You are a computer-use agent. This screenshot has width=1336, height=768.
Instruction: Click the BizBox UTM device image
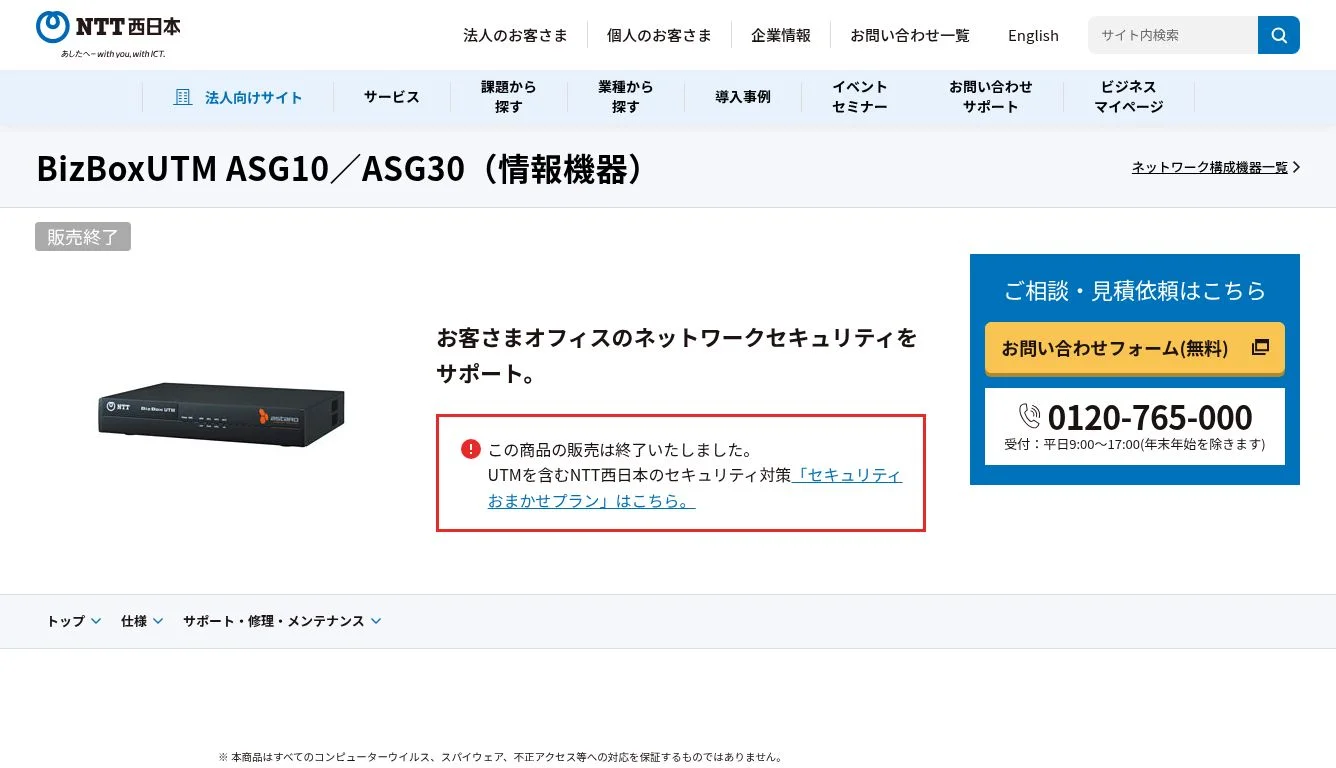[222, 416]
